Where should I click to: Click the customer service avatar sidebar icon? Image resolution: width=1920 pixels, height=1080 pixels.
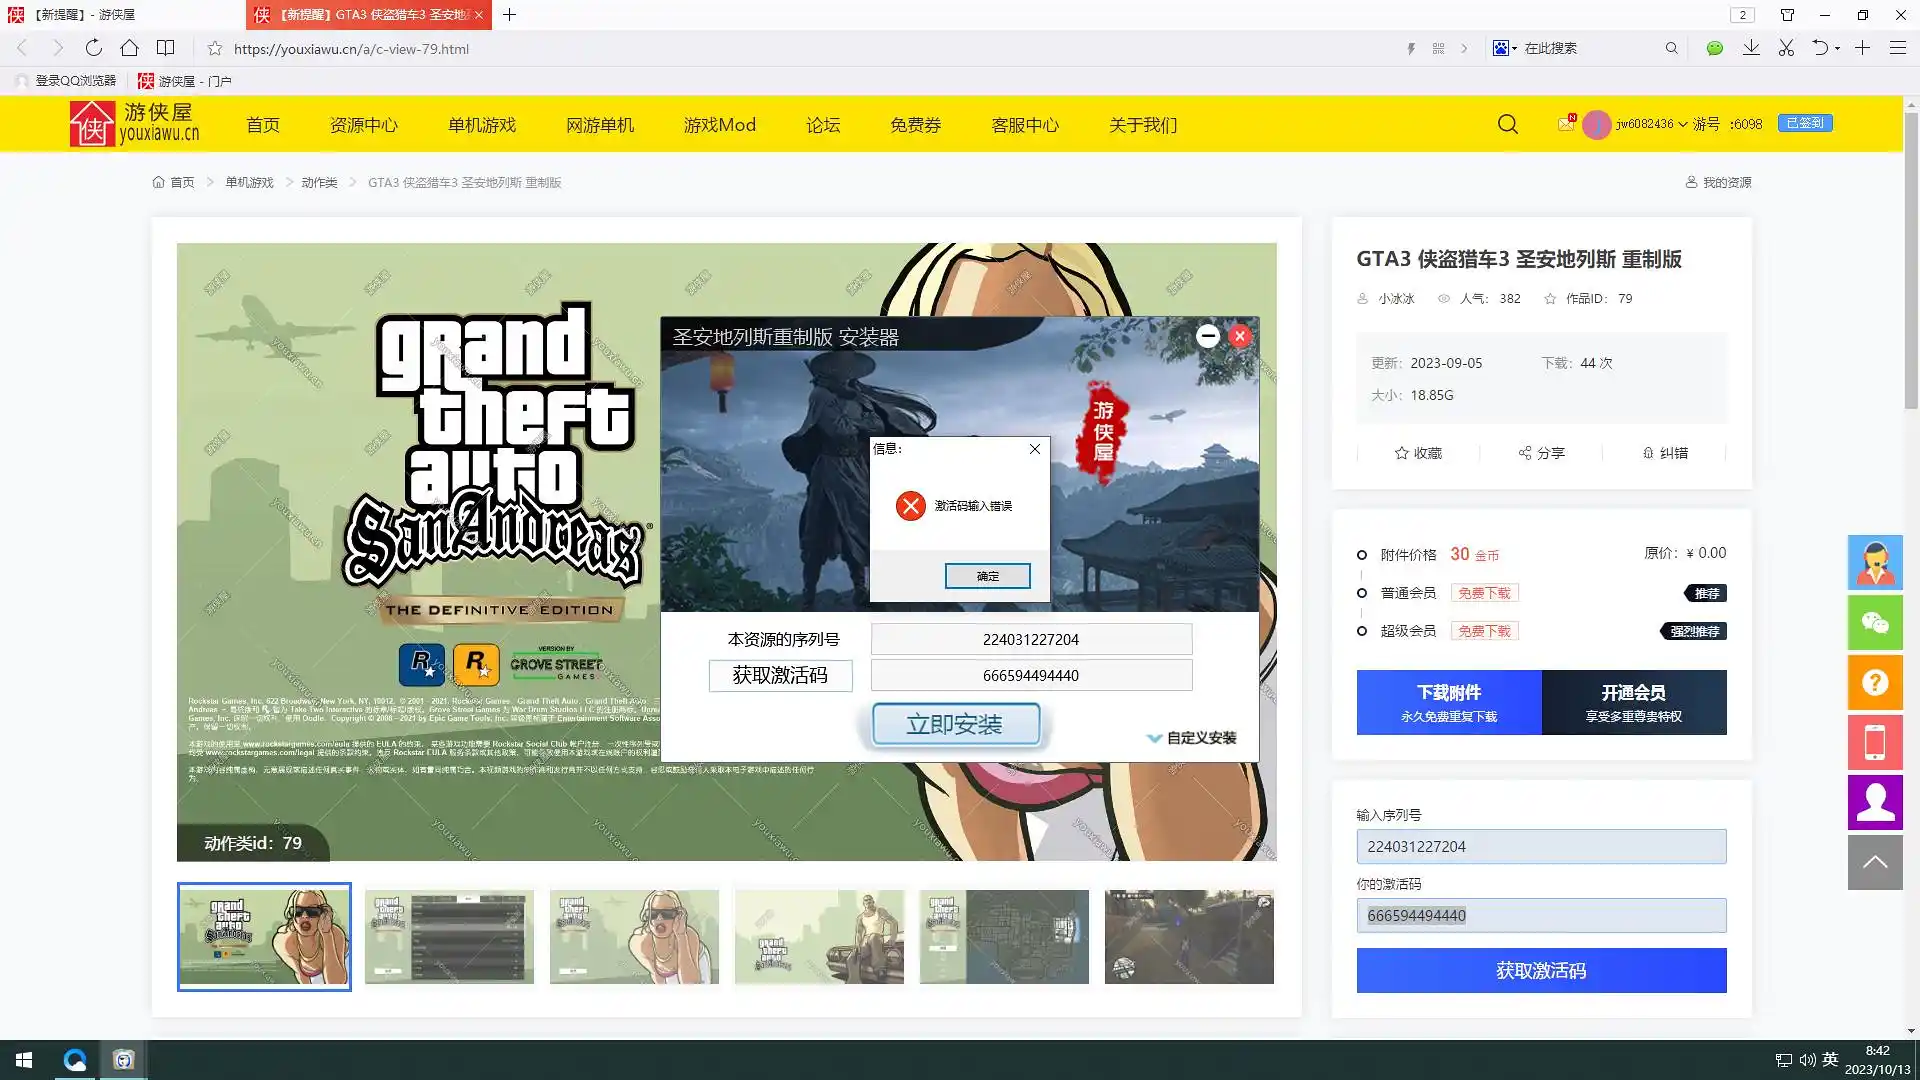[x=1875, y=563]
